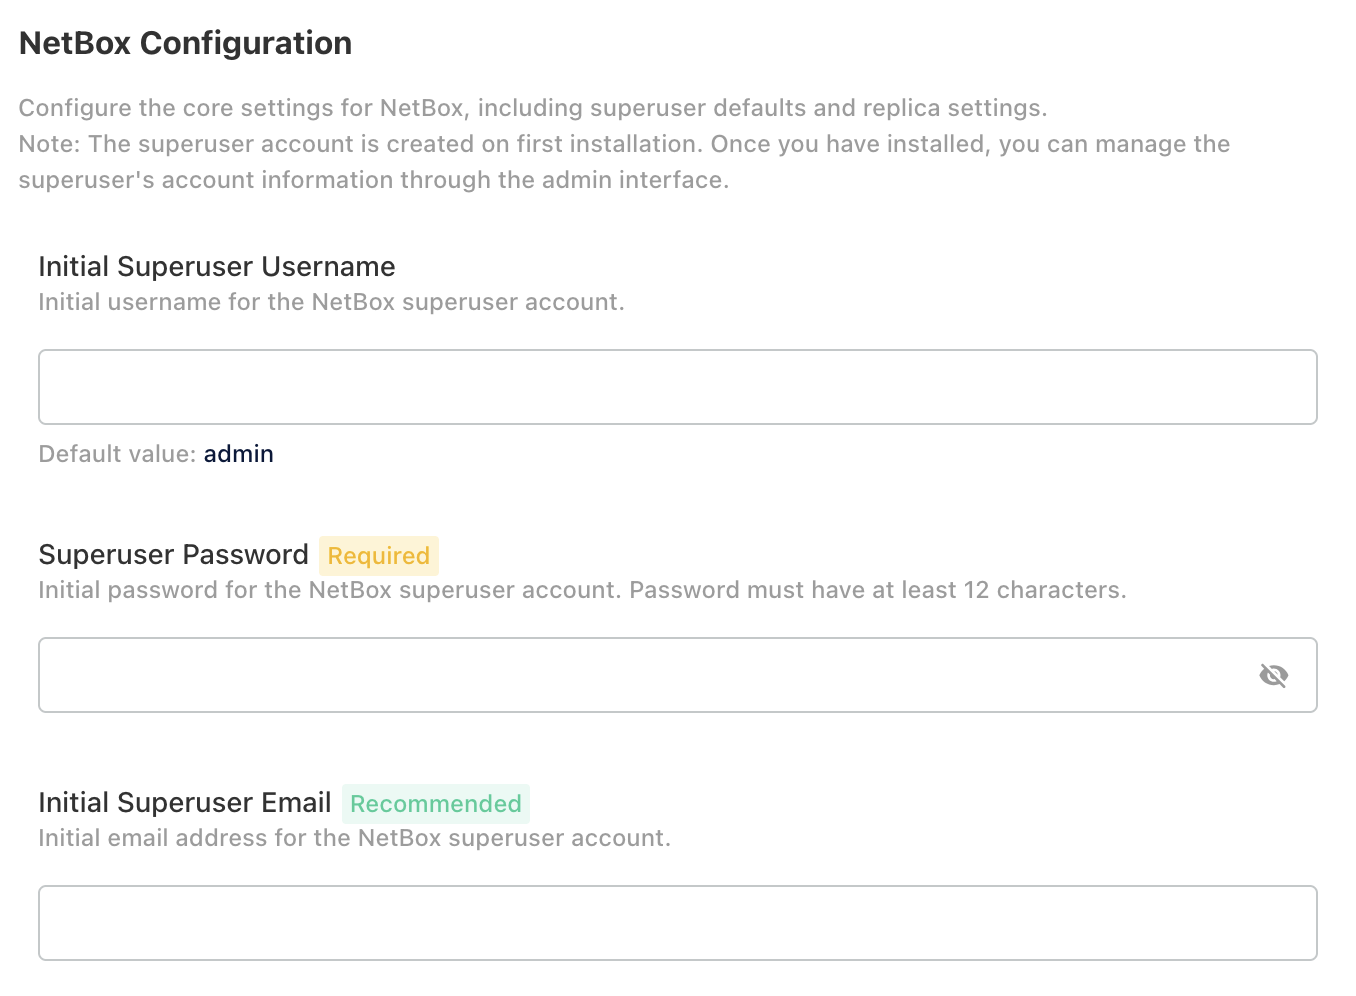Image resolution: width=1356 pixels, height=996 pixels.
Task: Toggle password visibility with the eye icon
Action: pos(1273,675)
